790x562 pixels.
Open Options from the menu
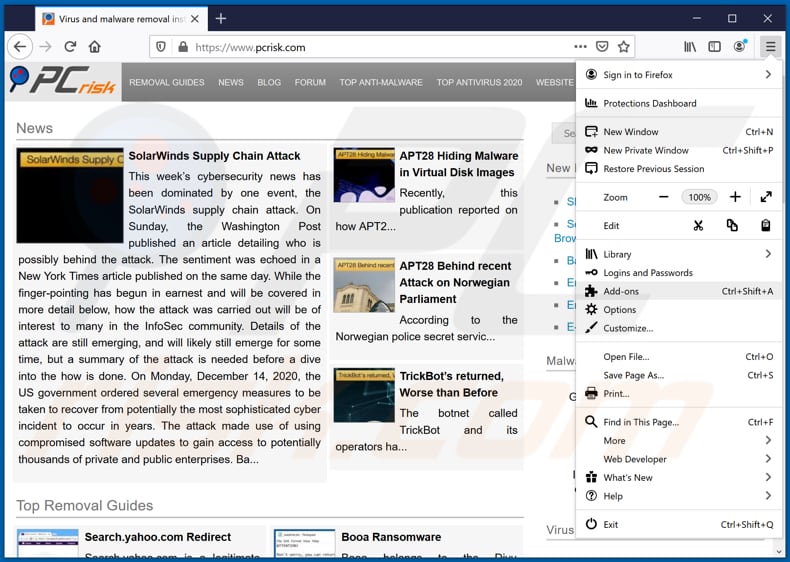(678, 310)
